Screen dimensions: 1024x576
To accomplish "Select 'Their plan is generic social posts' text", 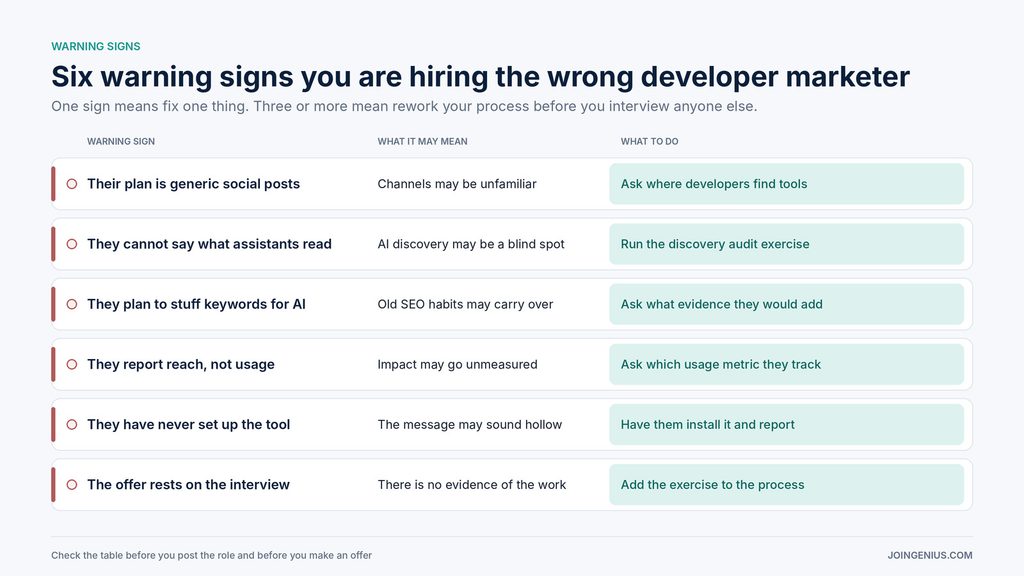I will (x=193, y=184).
